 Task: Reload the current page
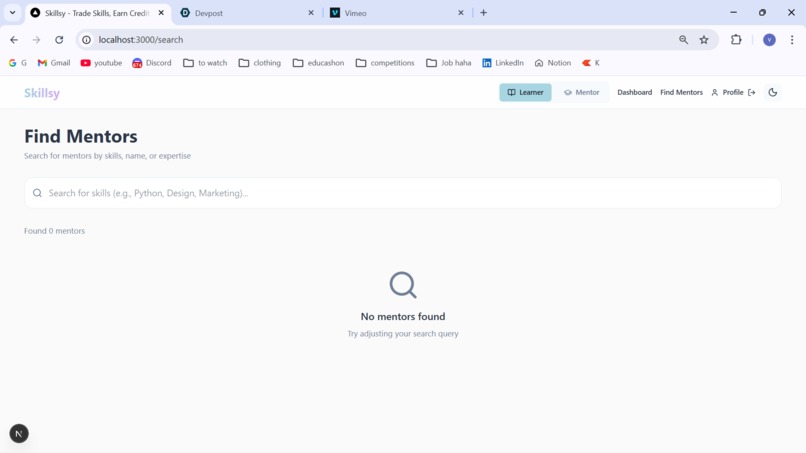[x=59, y=40]
